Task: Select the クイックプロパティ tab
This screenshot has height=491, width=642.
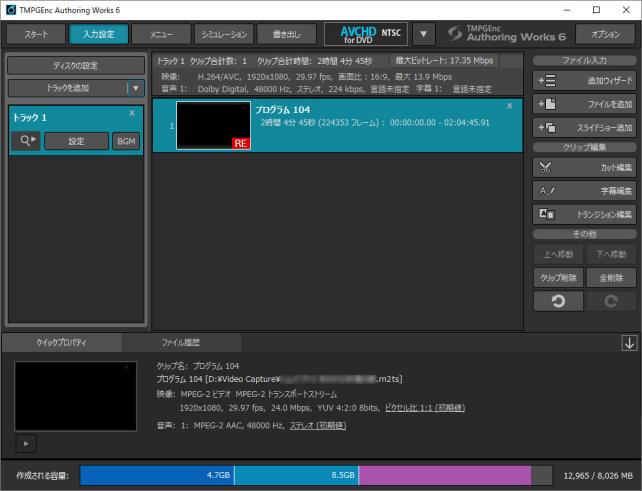Action: pos(61,342)
